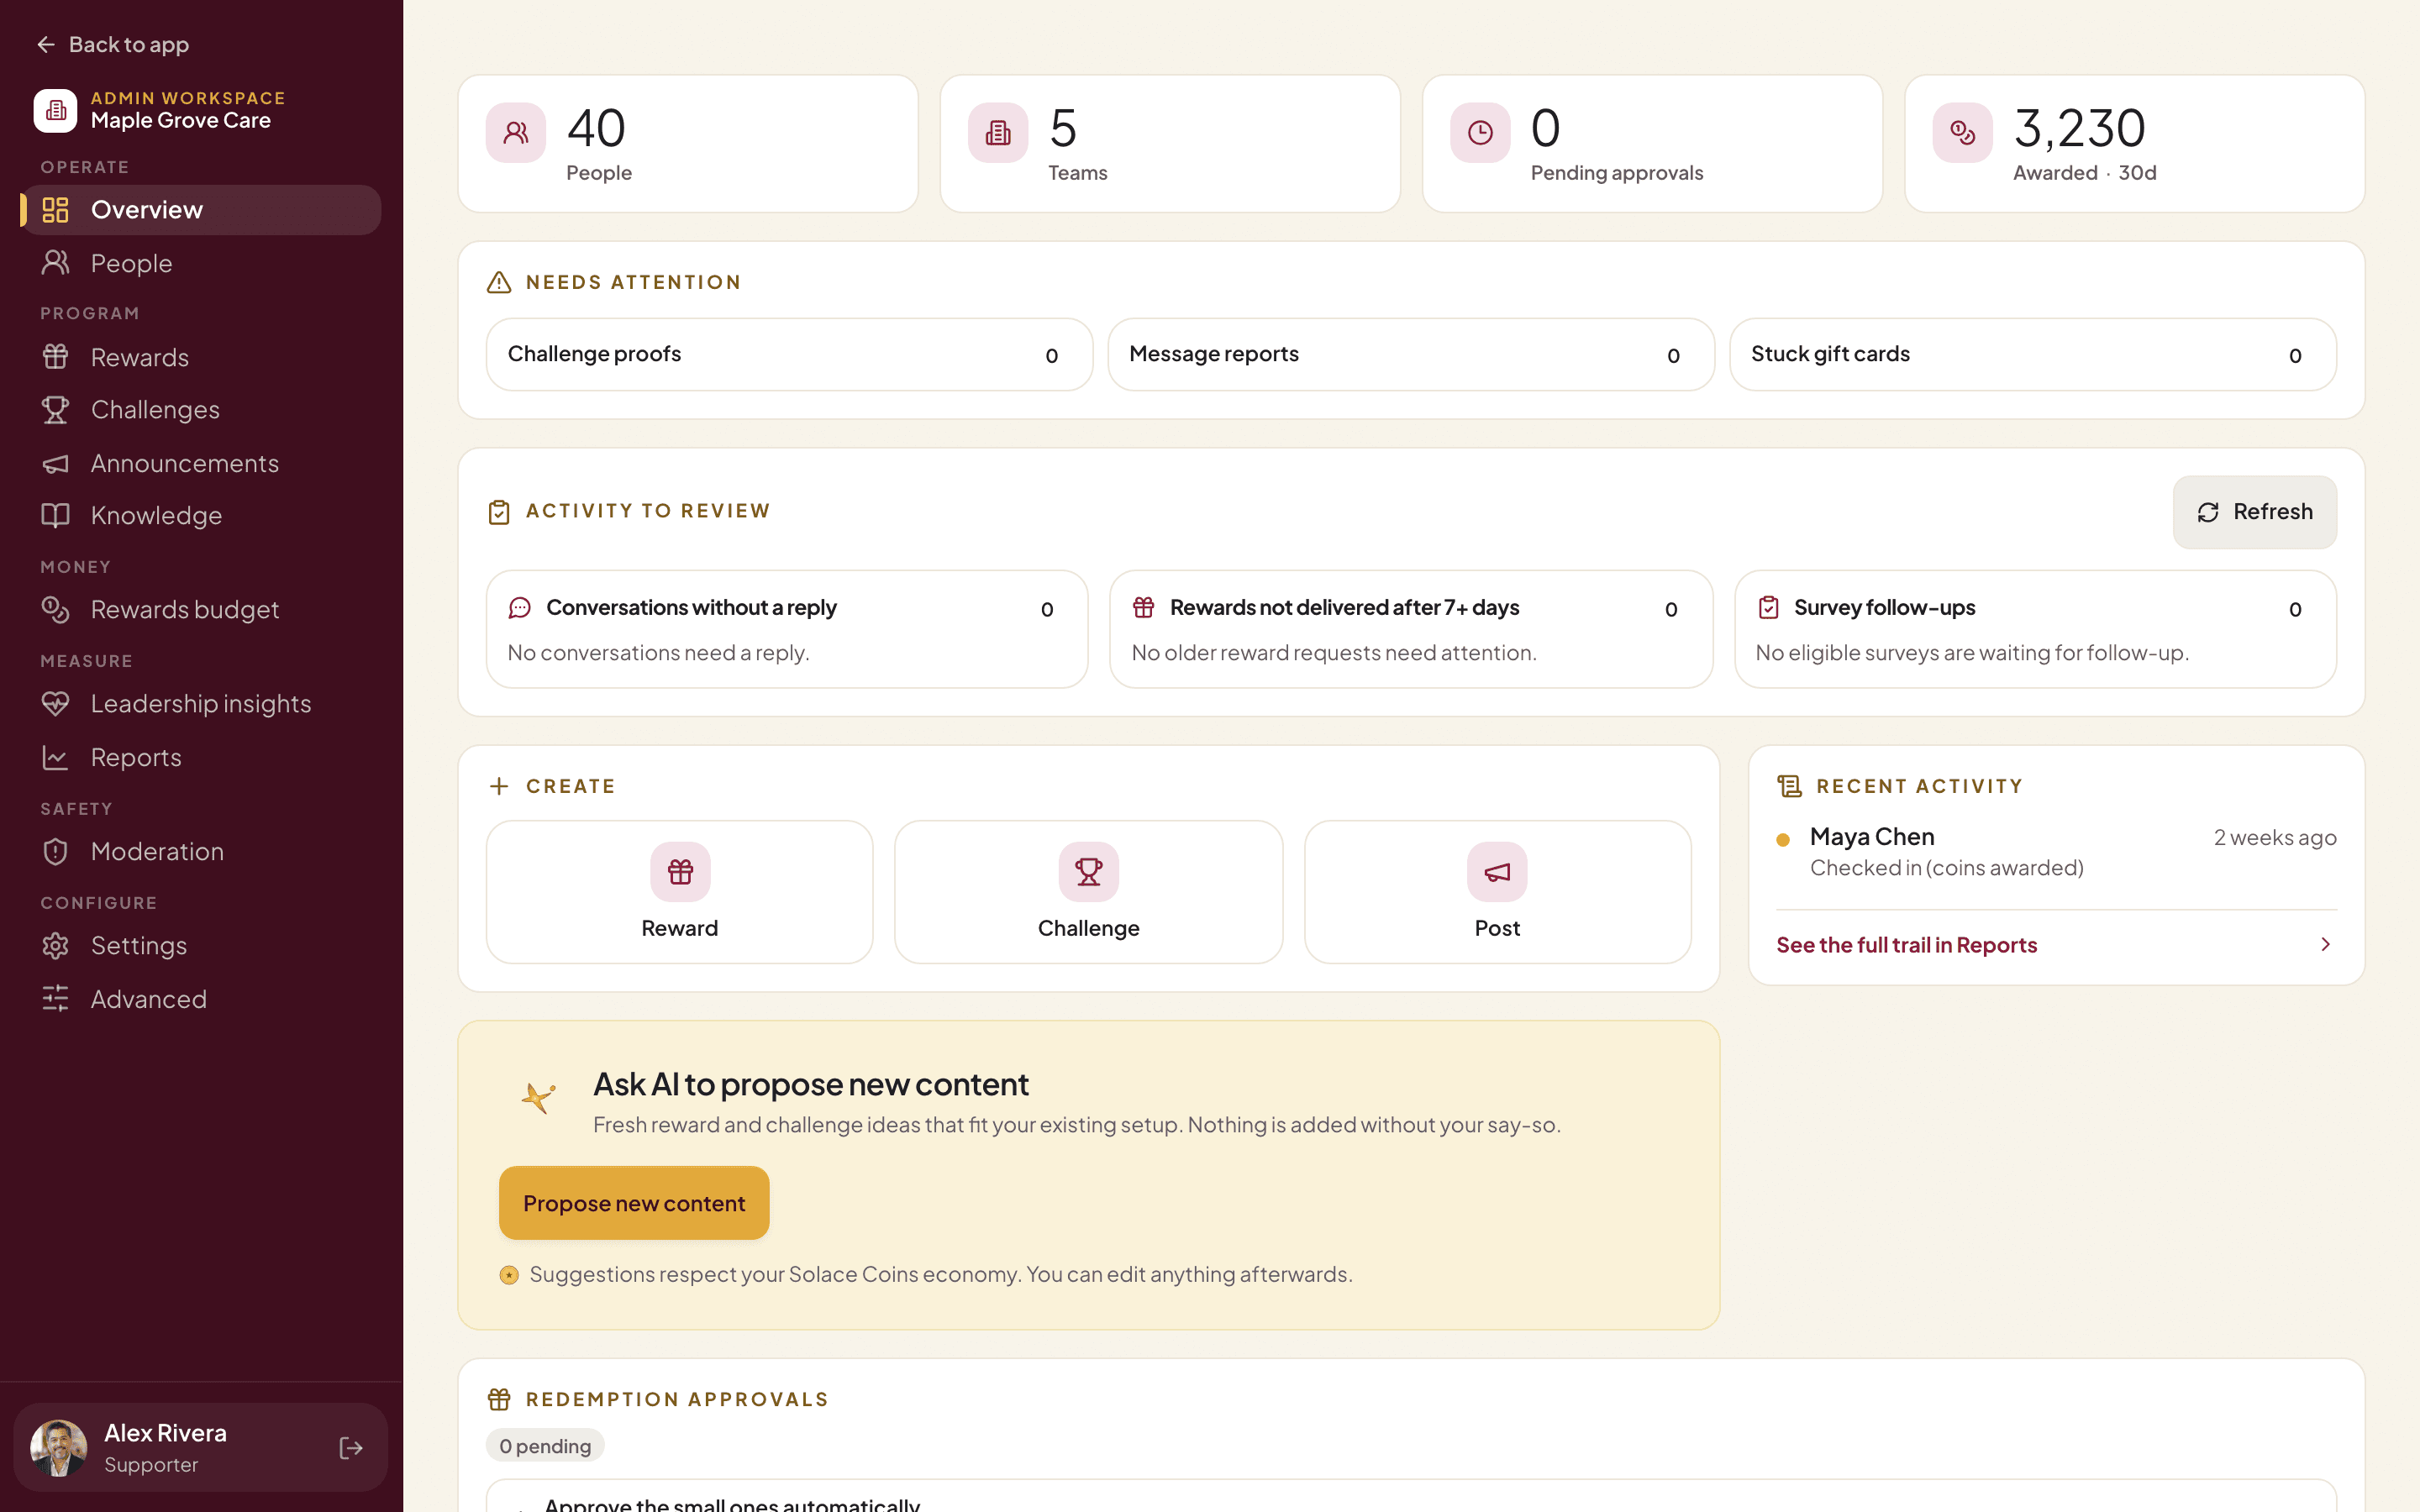Click the Back to app arrow
This screenshot has width=2420, height=1512.
[x=46, y=45]
